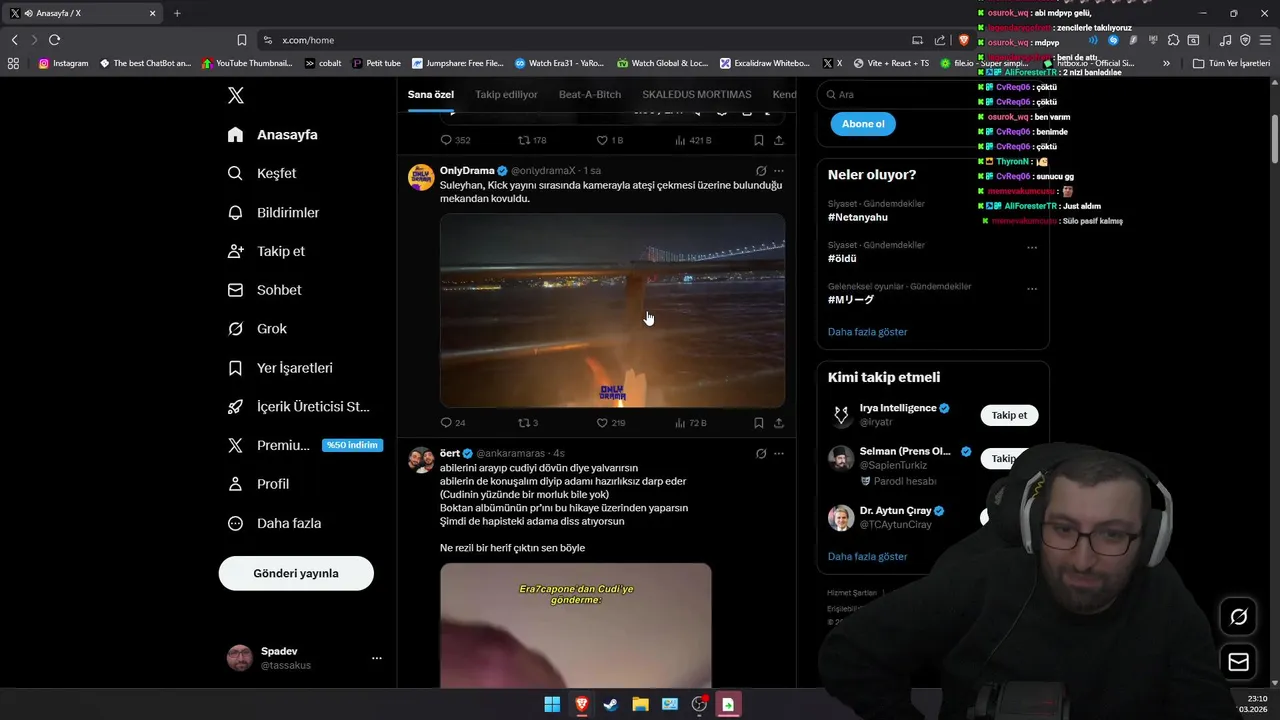Click Daha fazla göster under trends
The height and width of the screenshot is (720, 1280).
(867, 332)
